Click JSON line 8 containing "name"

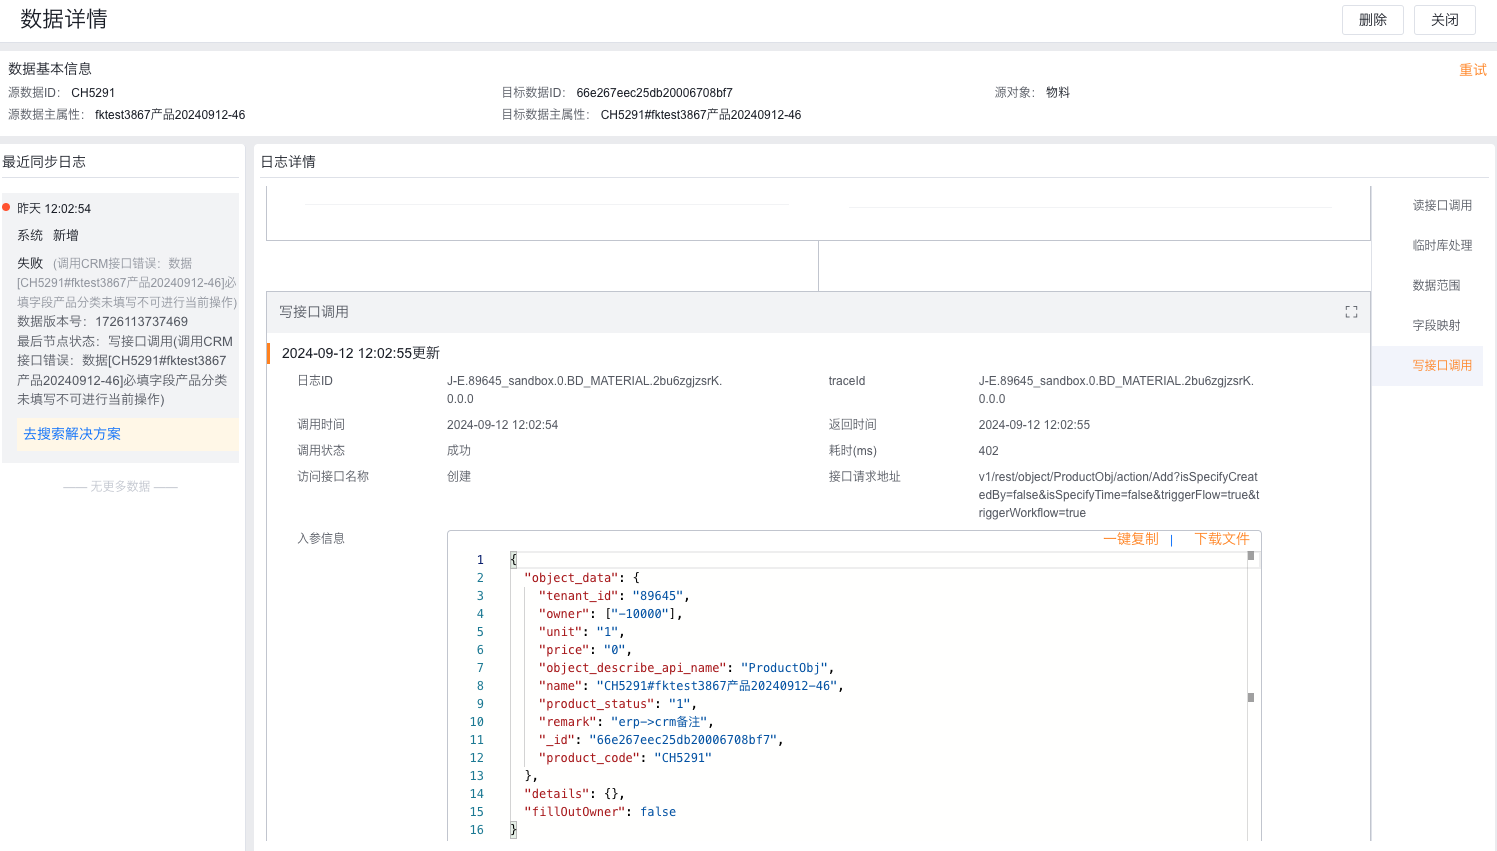pyautogui.click(x=691, y=686)
